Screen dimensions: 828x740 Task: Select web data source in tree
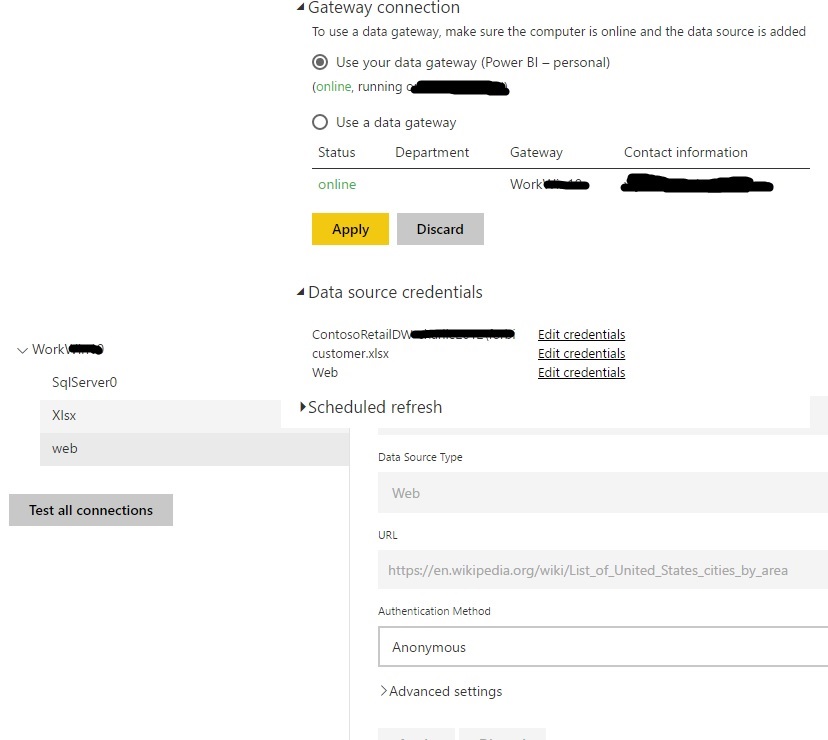point(194,449)
